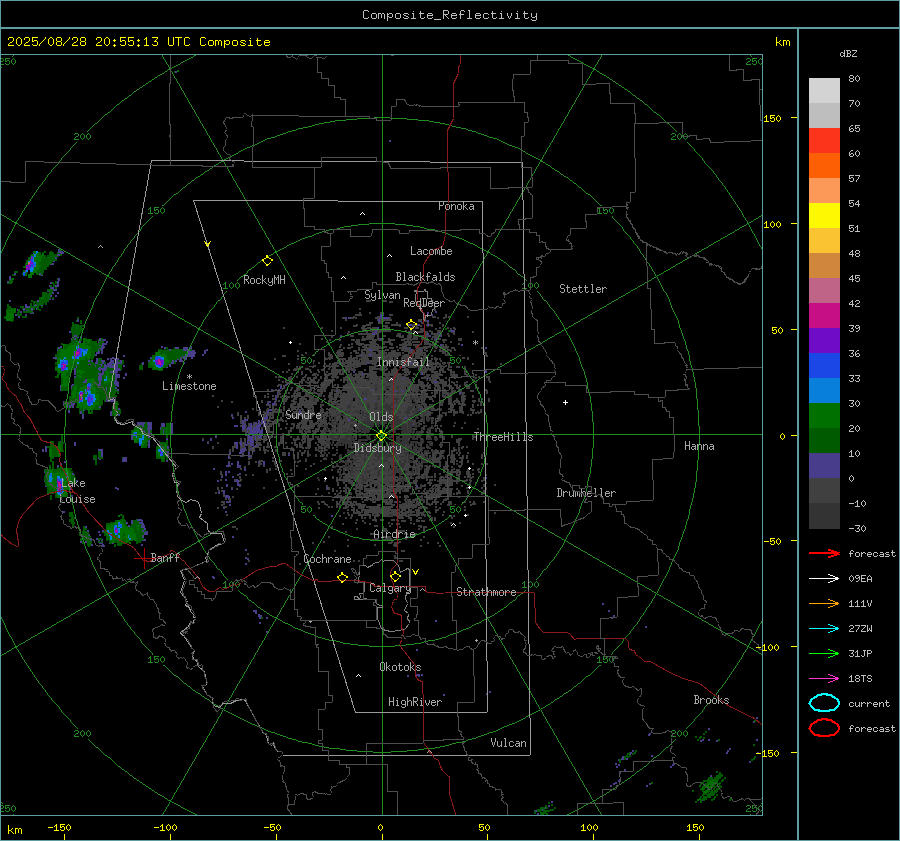Click the Innisfail city label
Screen dimensions: 900x841
(x=403, y=362)
